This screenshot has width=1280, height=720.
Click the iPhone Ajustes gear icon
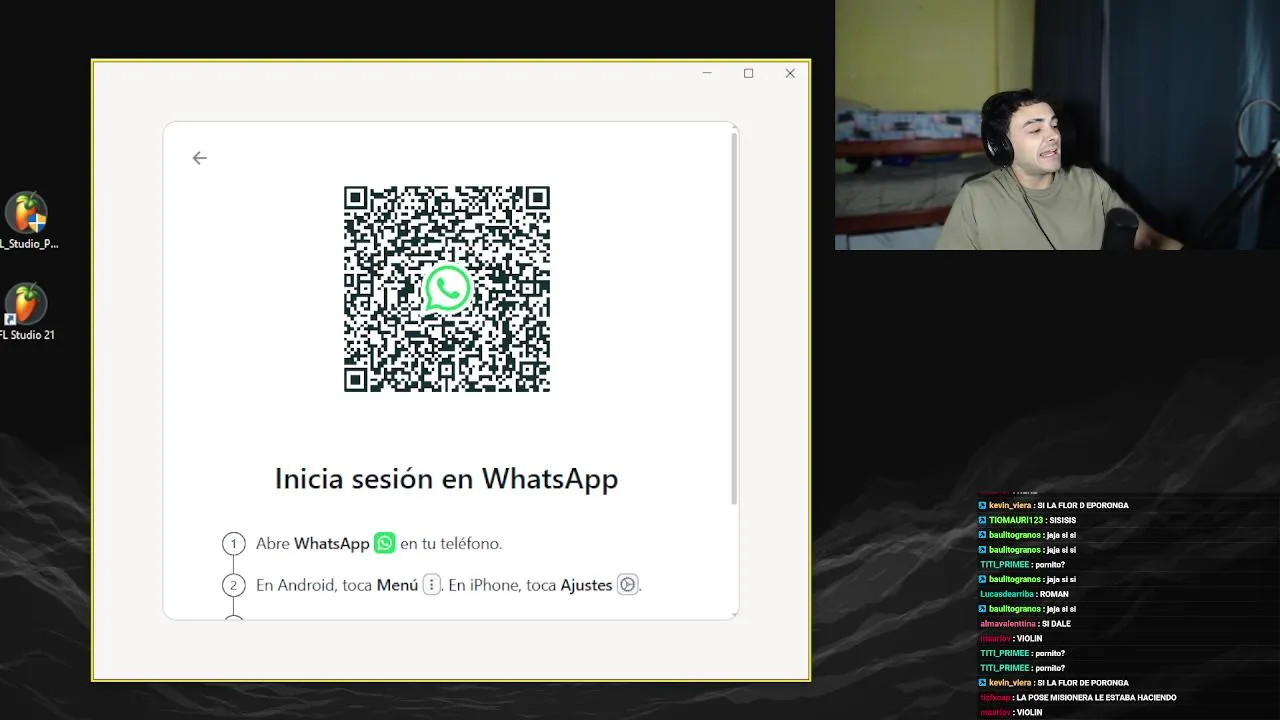(627, 585)
